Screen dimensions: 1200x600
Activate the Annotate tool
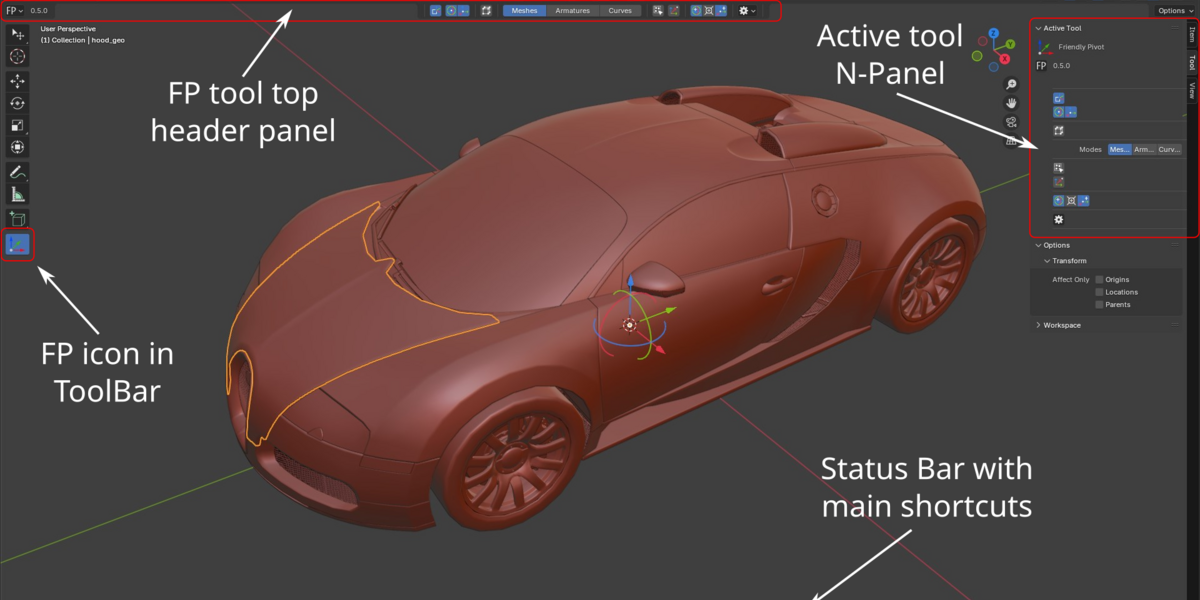coord(18,170)
